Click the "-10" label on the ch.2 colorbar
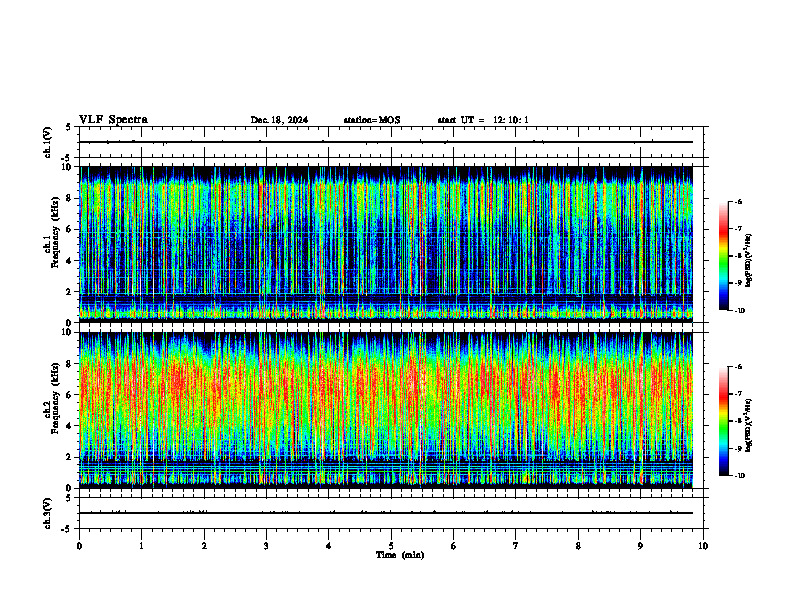 point(740,476)
